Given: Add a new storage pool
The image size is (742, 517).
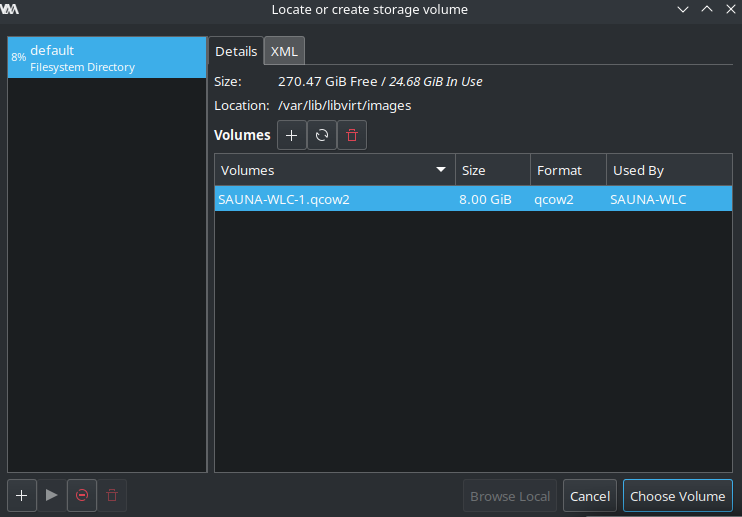Looking at the screenshot, I should [22, 495].
